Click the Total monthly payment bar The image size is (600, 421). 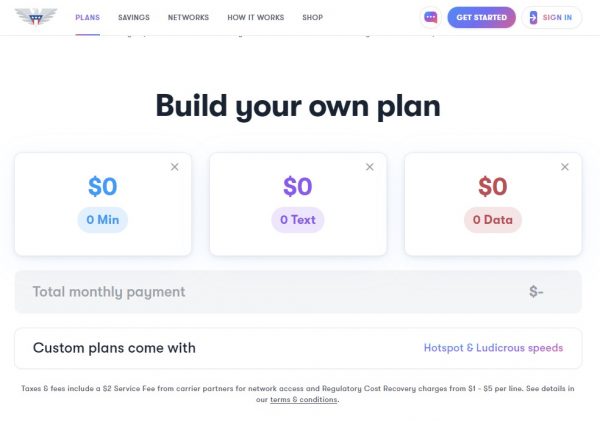coord(298,292)
